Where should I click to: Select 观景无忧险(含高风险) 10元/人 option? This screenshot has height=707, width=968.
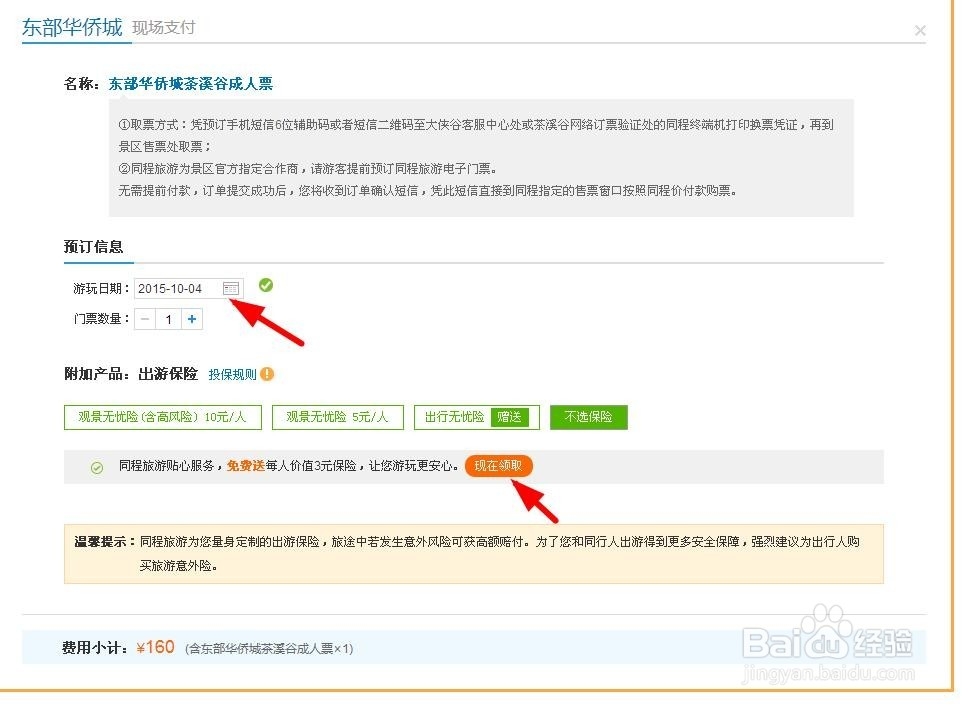(x=162, y=417)
